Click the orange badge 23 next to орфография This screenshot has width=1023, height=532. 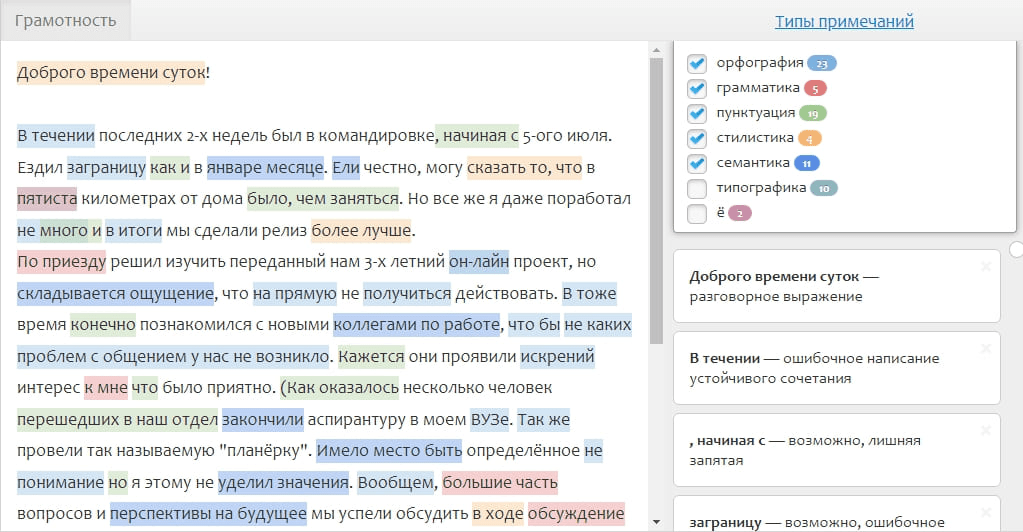click(821, 63)
